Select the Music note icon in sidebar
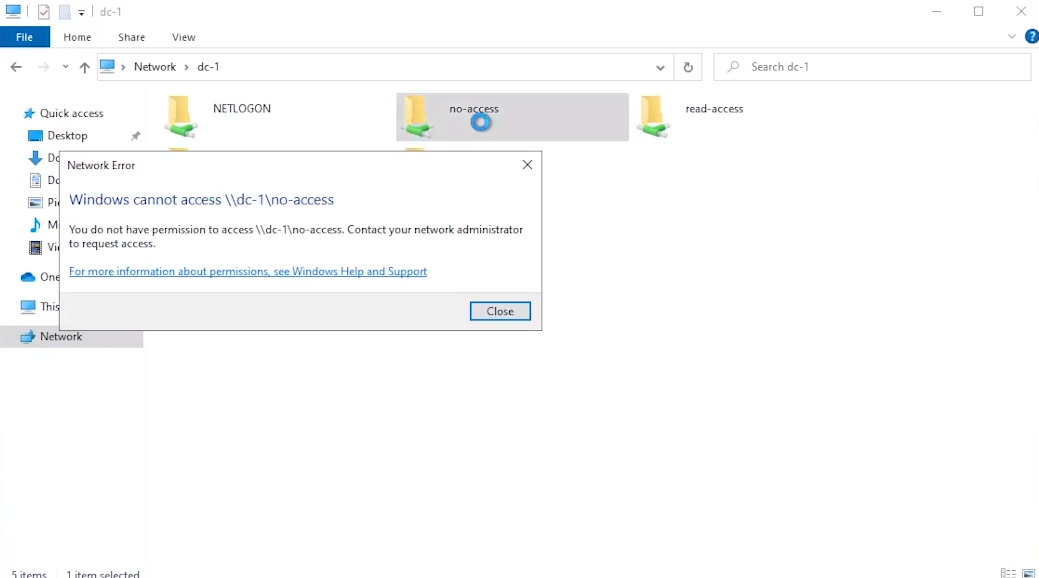Image resolution: width=1039 pixels, height=578 pixels. (x=35, y=225)
